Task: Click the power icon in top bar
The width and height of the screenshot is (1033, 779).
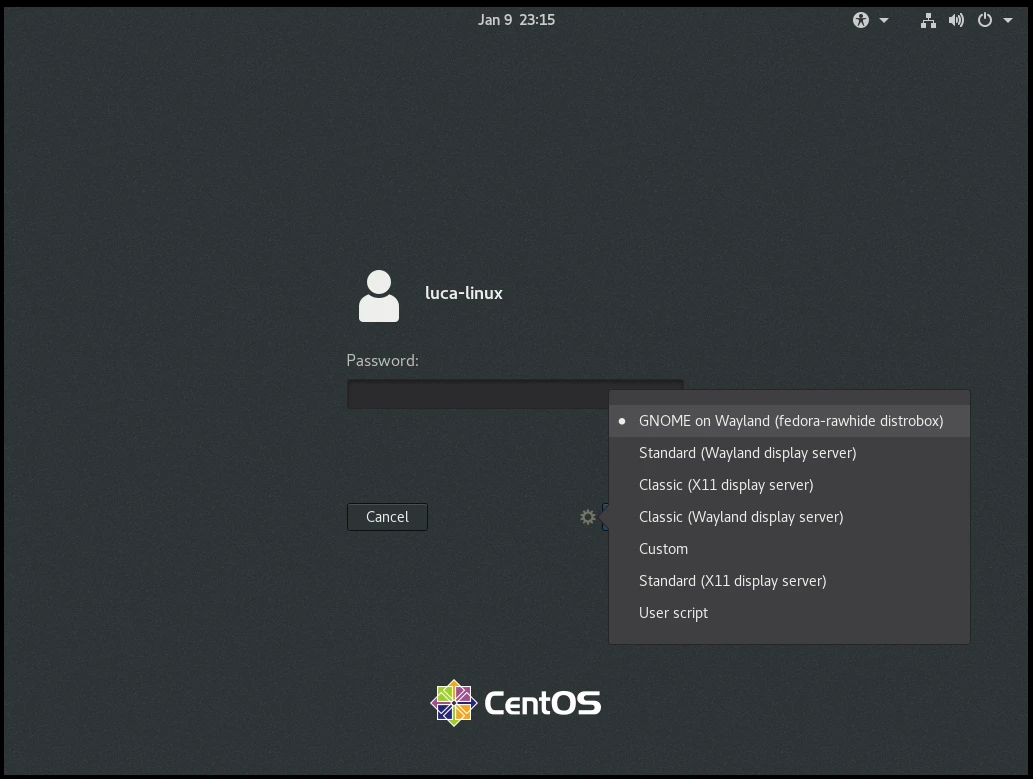Action: pos(985,20)
